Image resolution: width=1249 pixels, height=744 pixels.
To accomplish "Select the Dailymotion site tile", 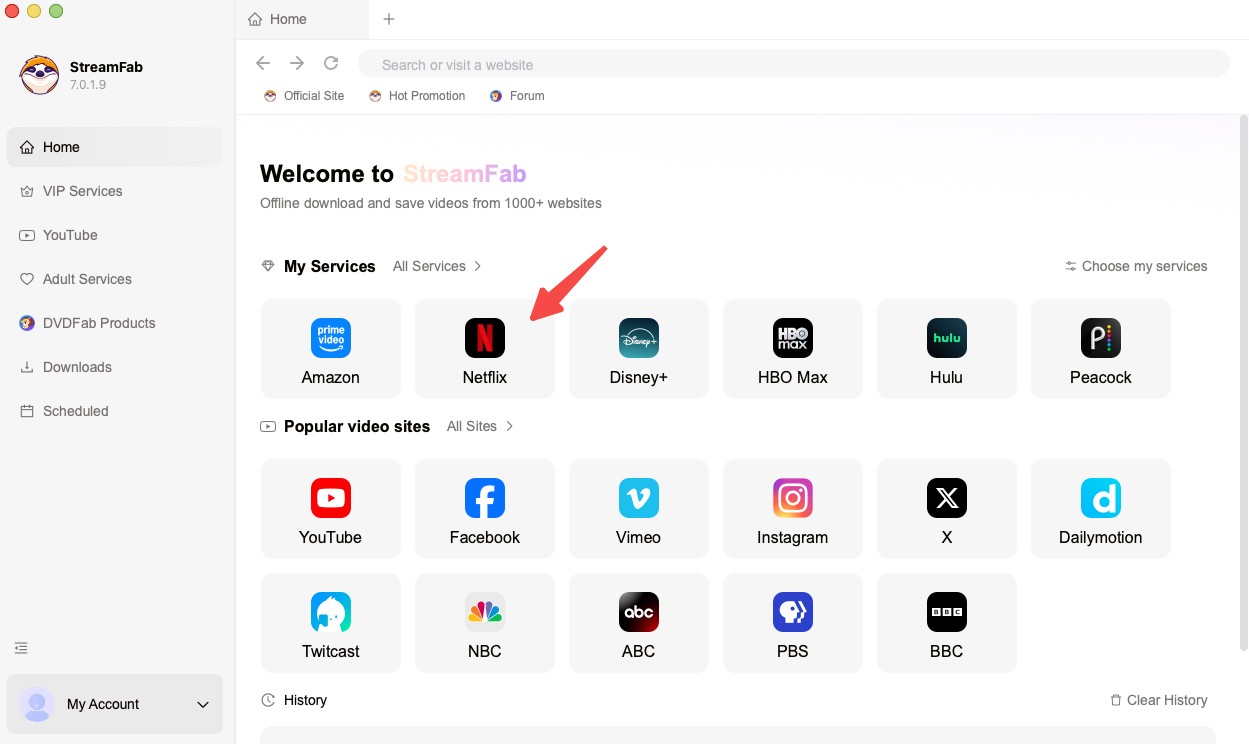I will [x=1100, y=508].
